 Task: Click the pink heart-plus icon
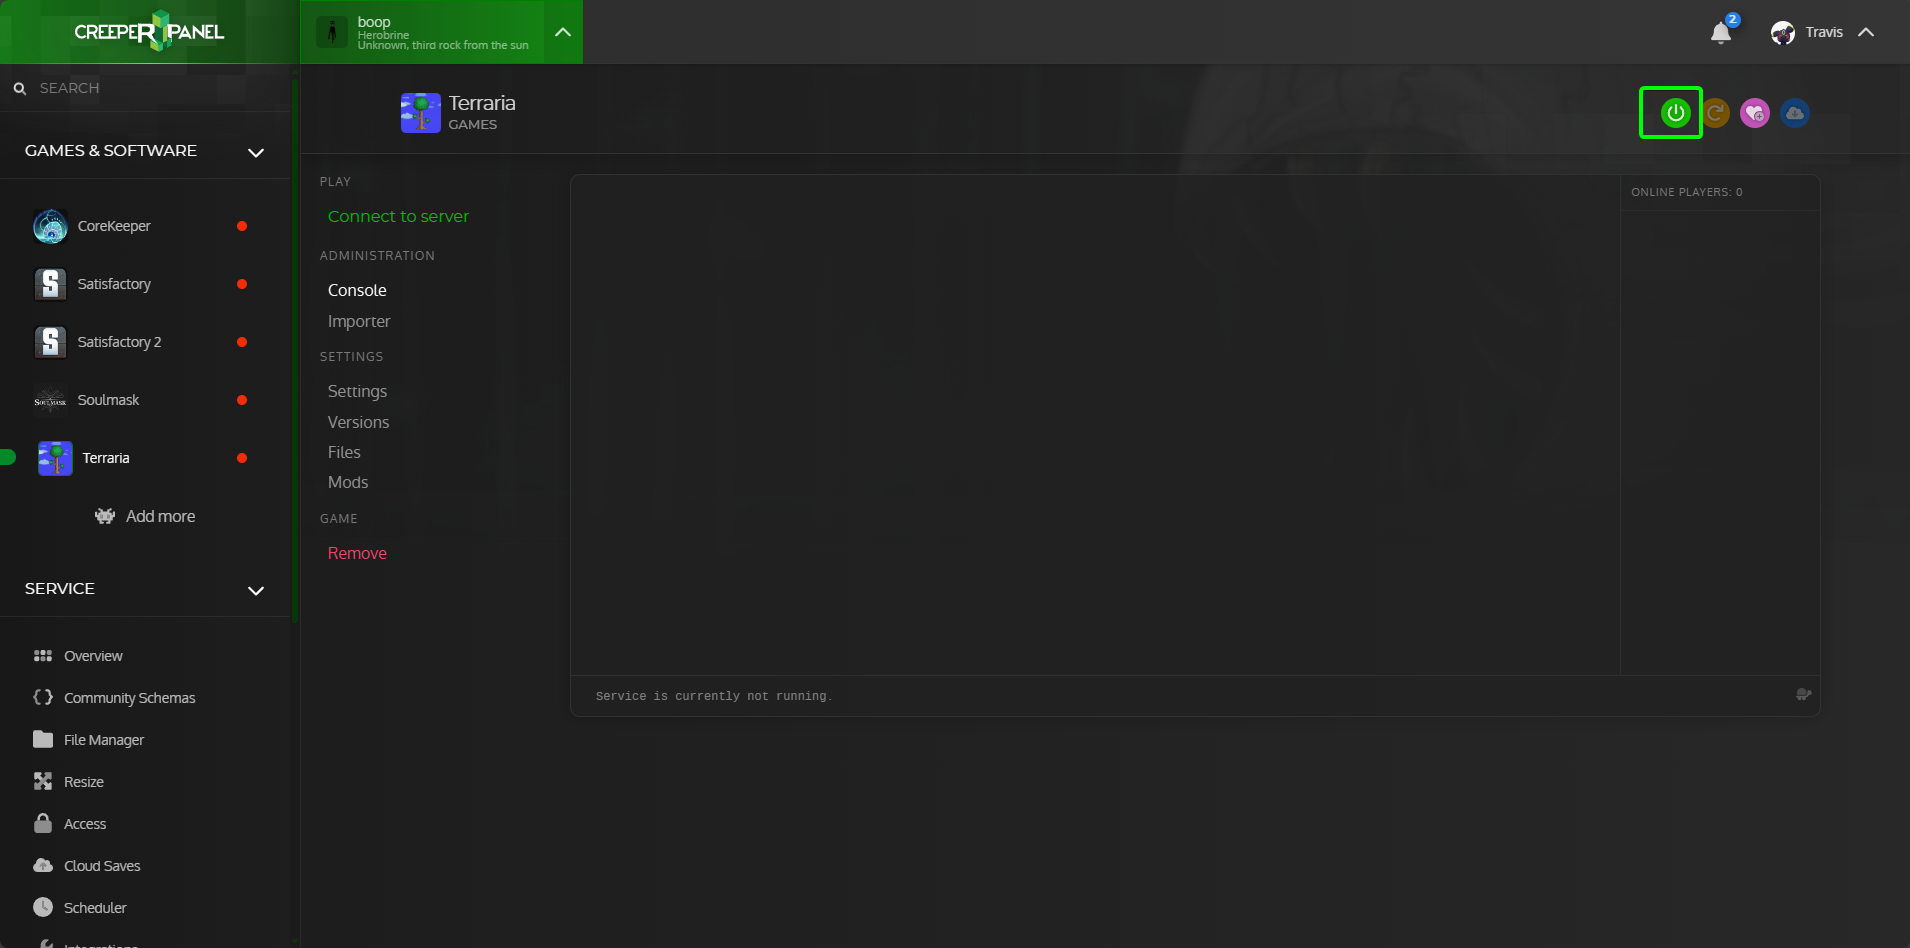click(1755, 113)
